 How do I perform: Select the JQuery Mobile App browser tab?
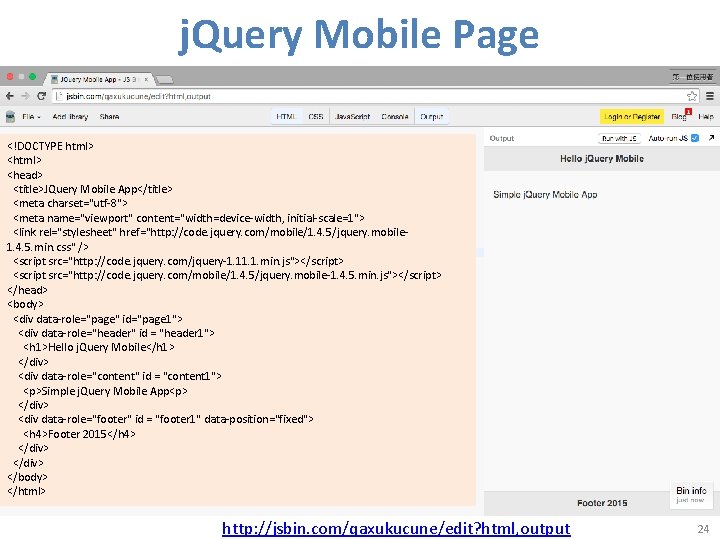click(98, 79)
